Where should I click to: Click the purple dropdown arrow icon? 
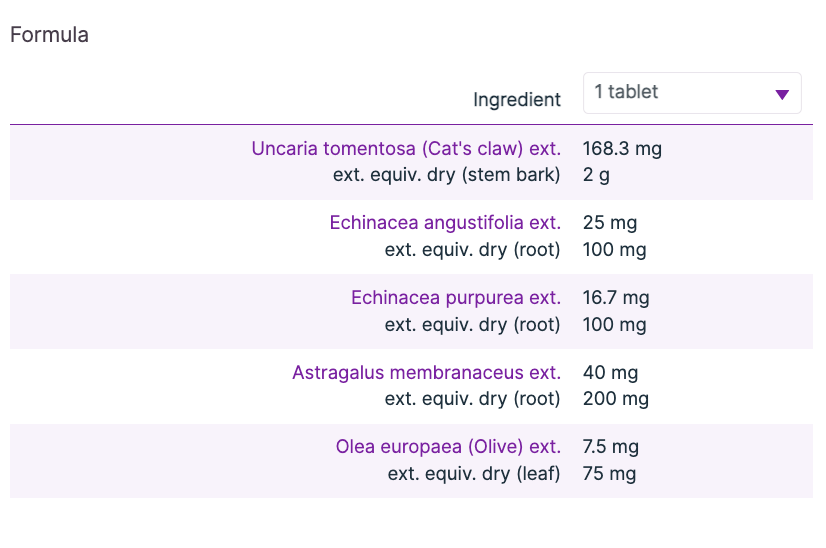(782, 95)
